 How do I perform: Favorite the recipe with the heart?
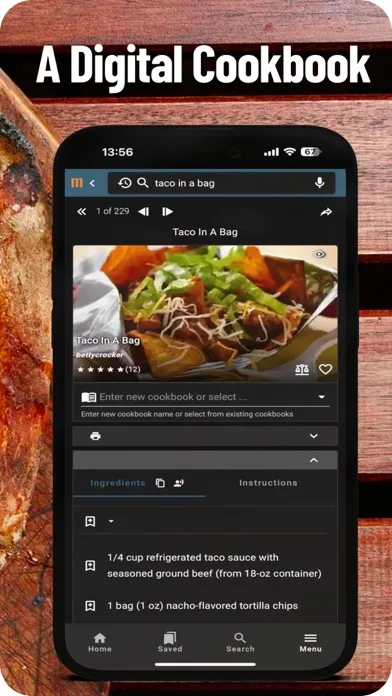click(x=325, y=369)
